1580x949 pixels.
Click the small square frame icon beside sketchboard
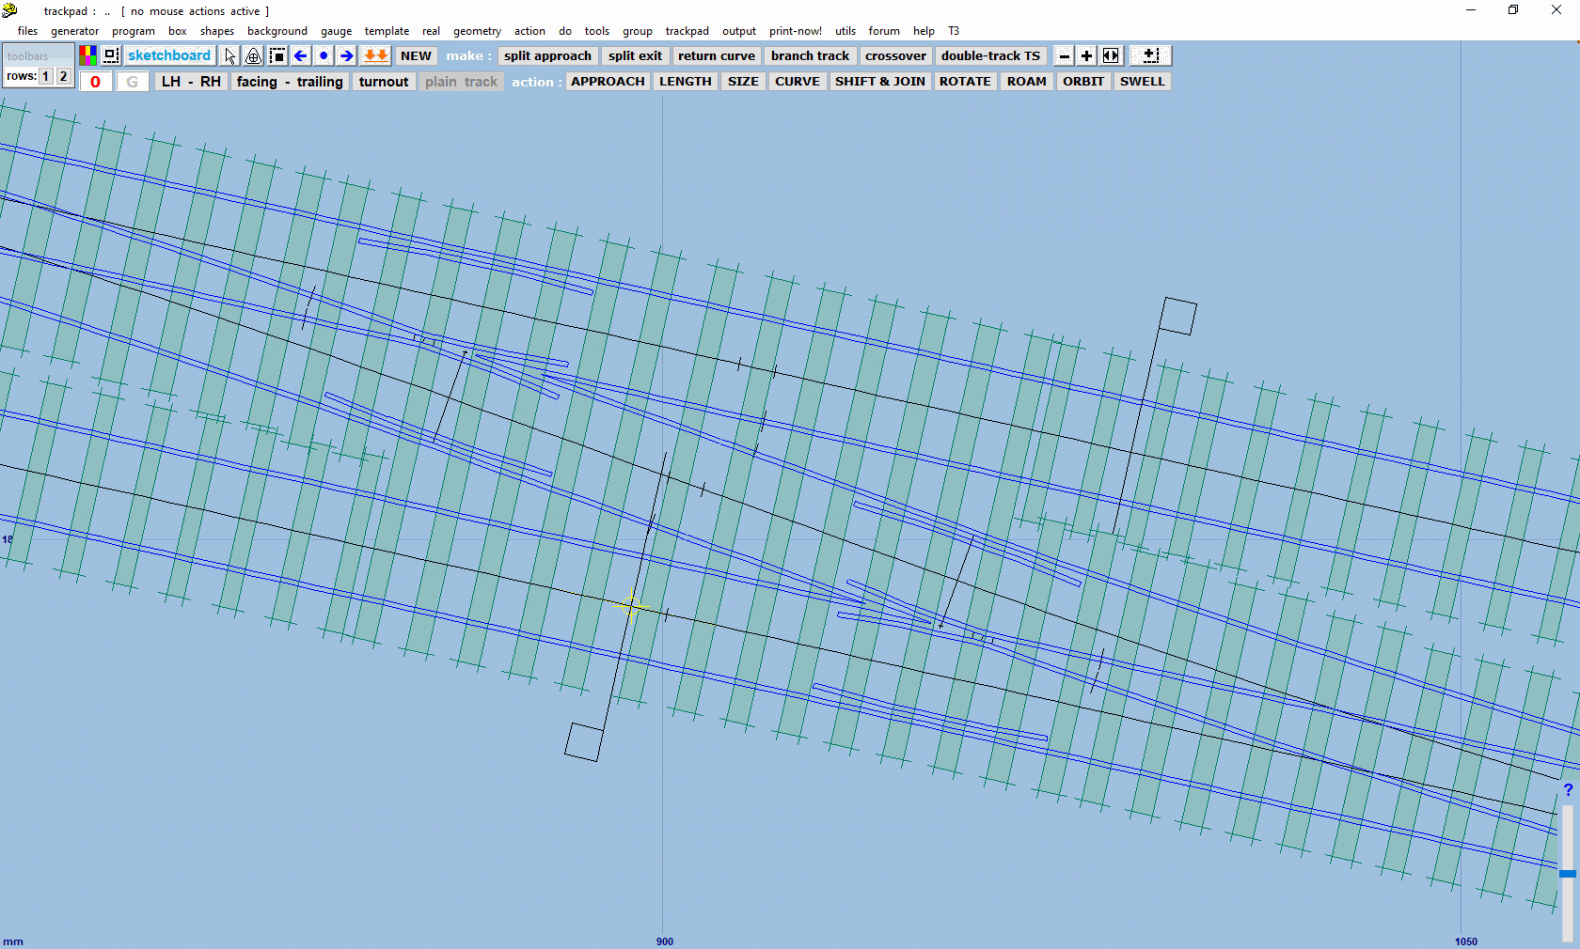pos(111,55)
